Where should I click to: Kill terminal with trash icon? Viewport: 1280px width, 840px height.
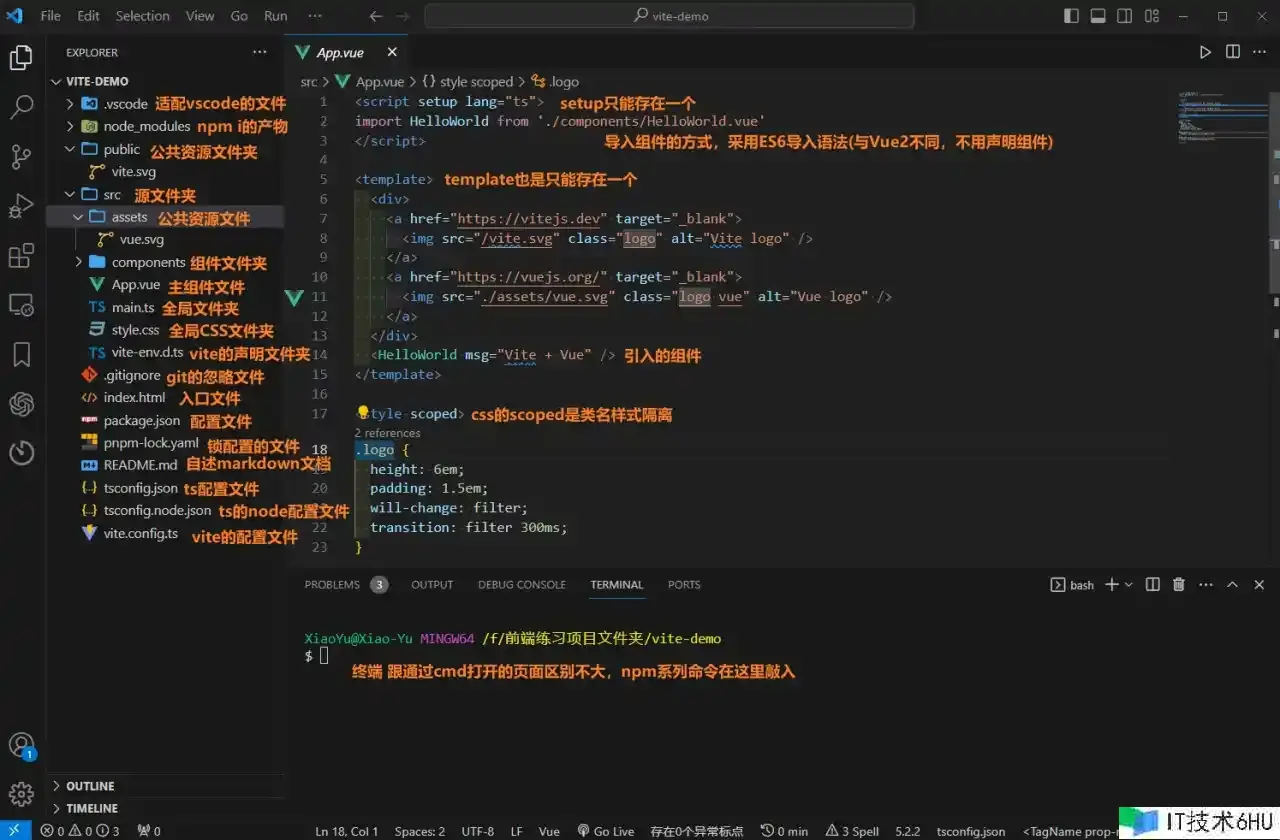click(1178, 584)
